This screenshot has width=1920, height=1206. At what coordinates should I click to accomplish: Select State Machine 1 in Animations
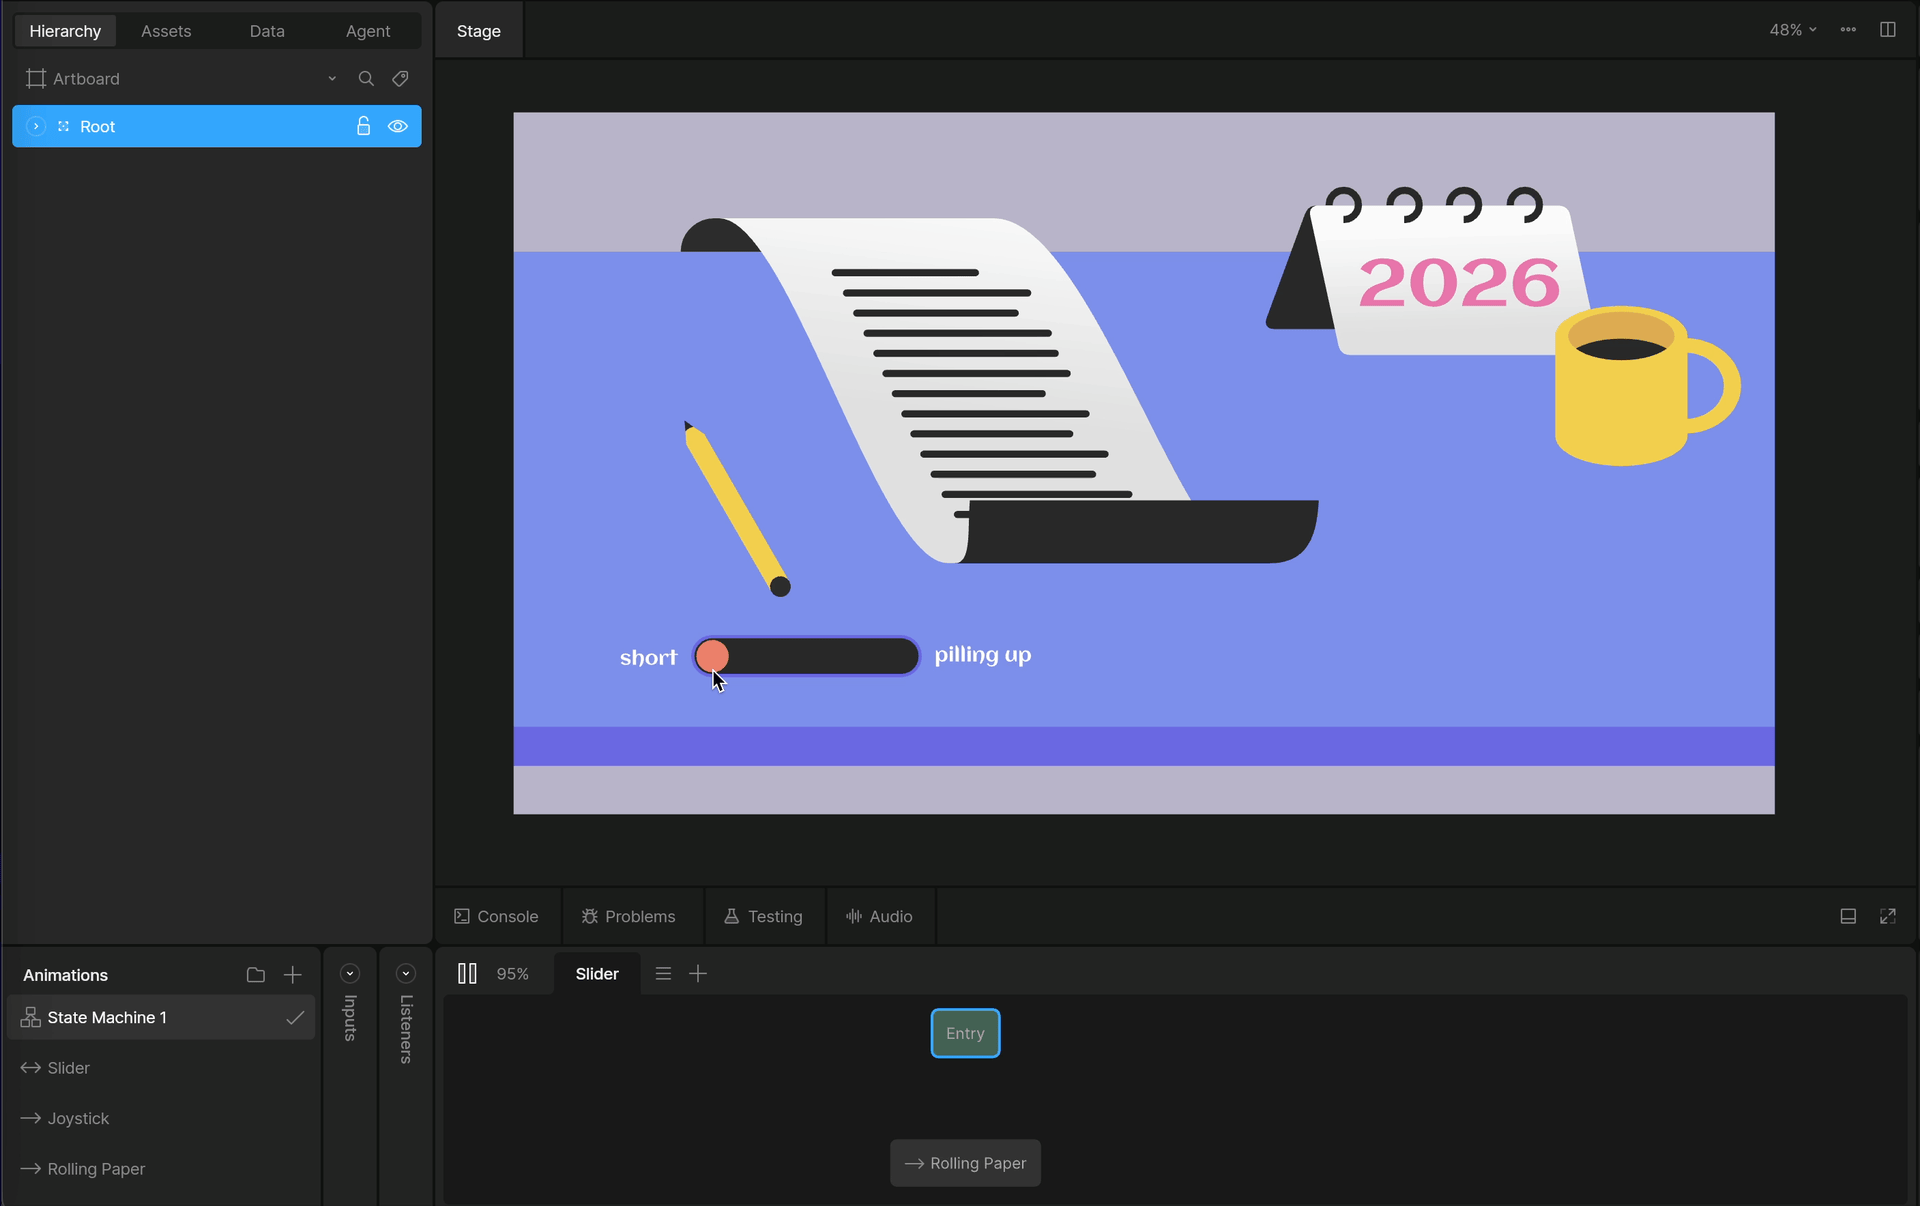[161, 1017]
